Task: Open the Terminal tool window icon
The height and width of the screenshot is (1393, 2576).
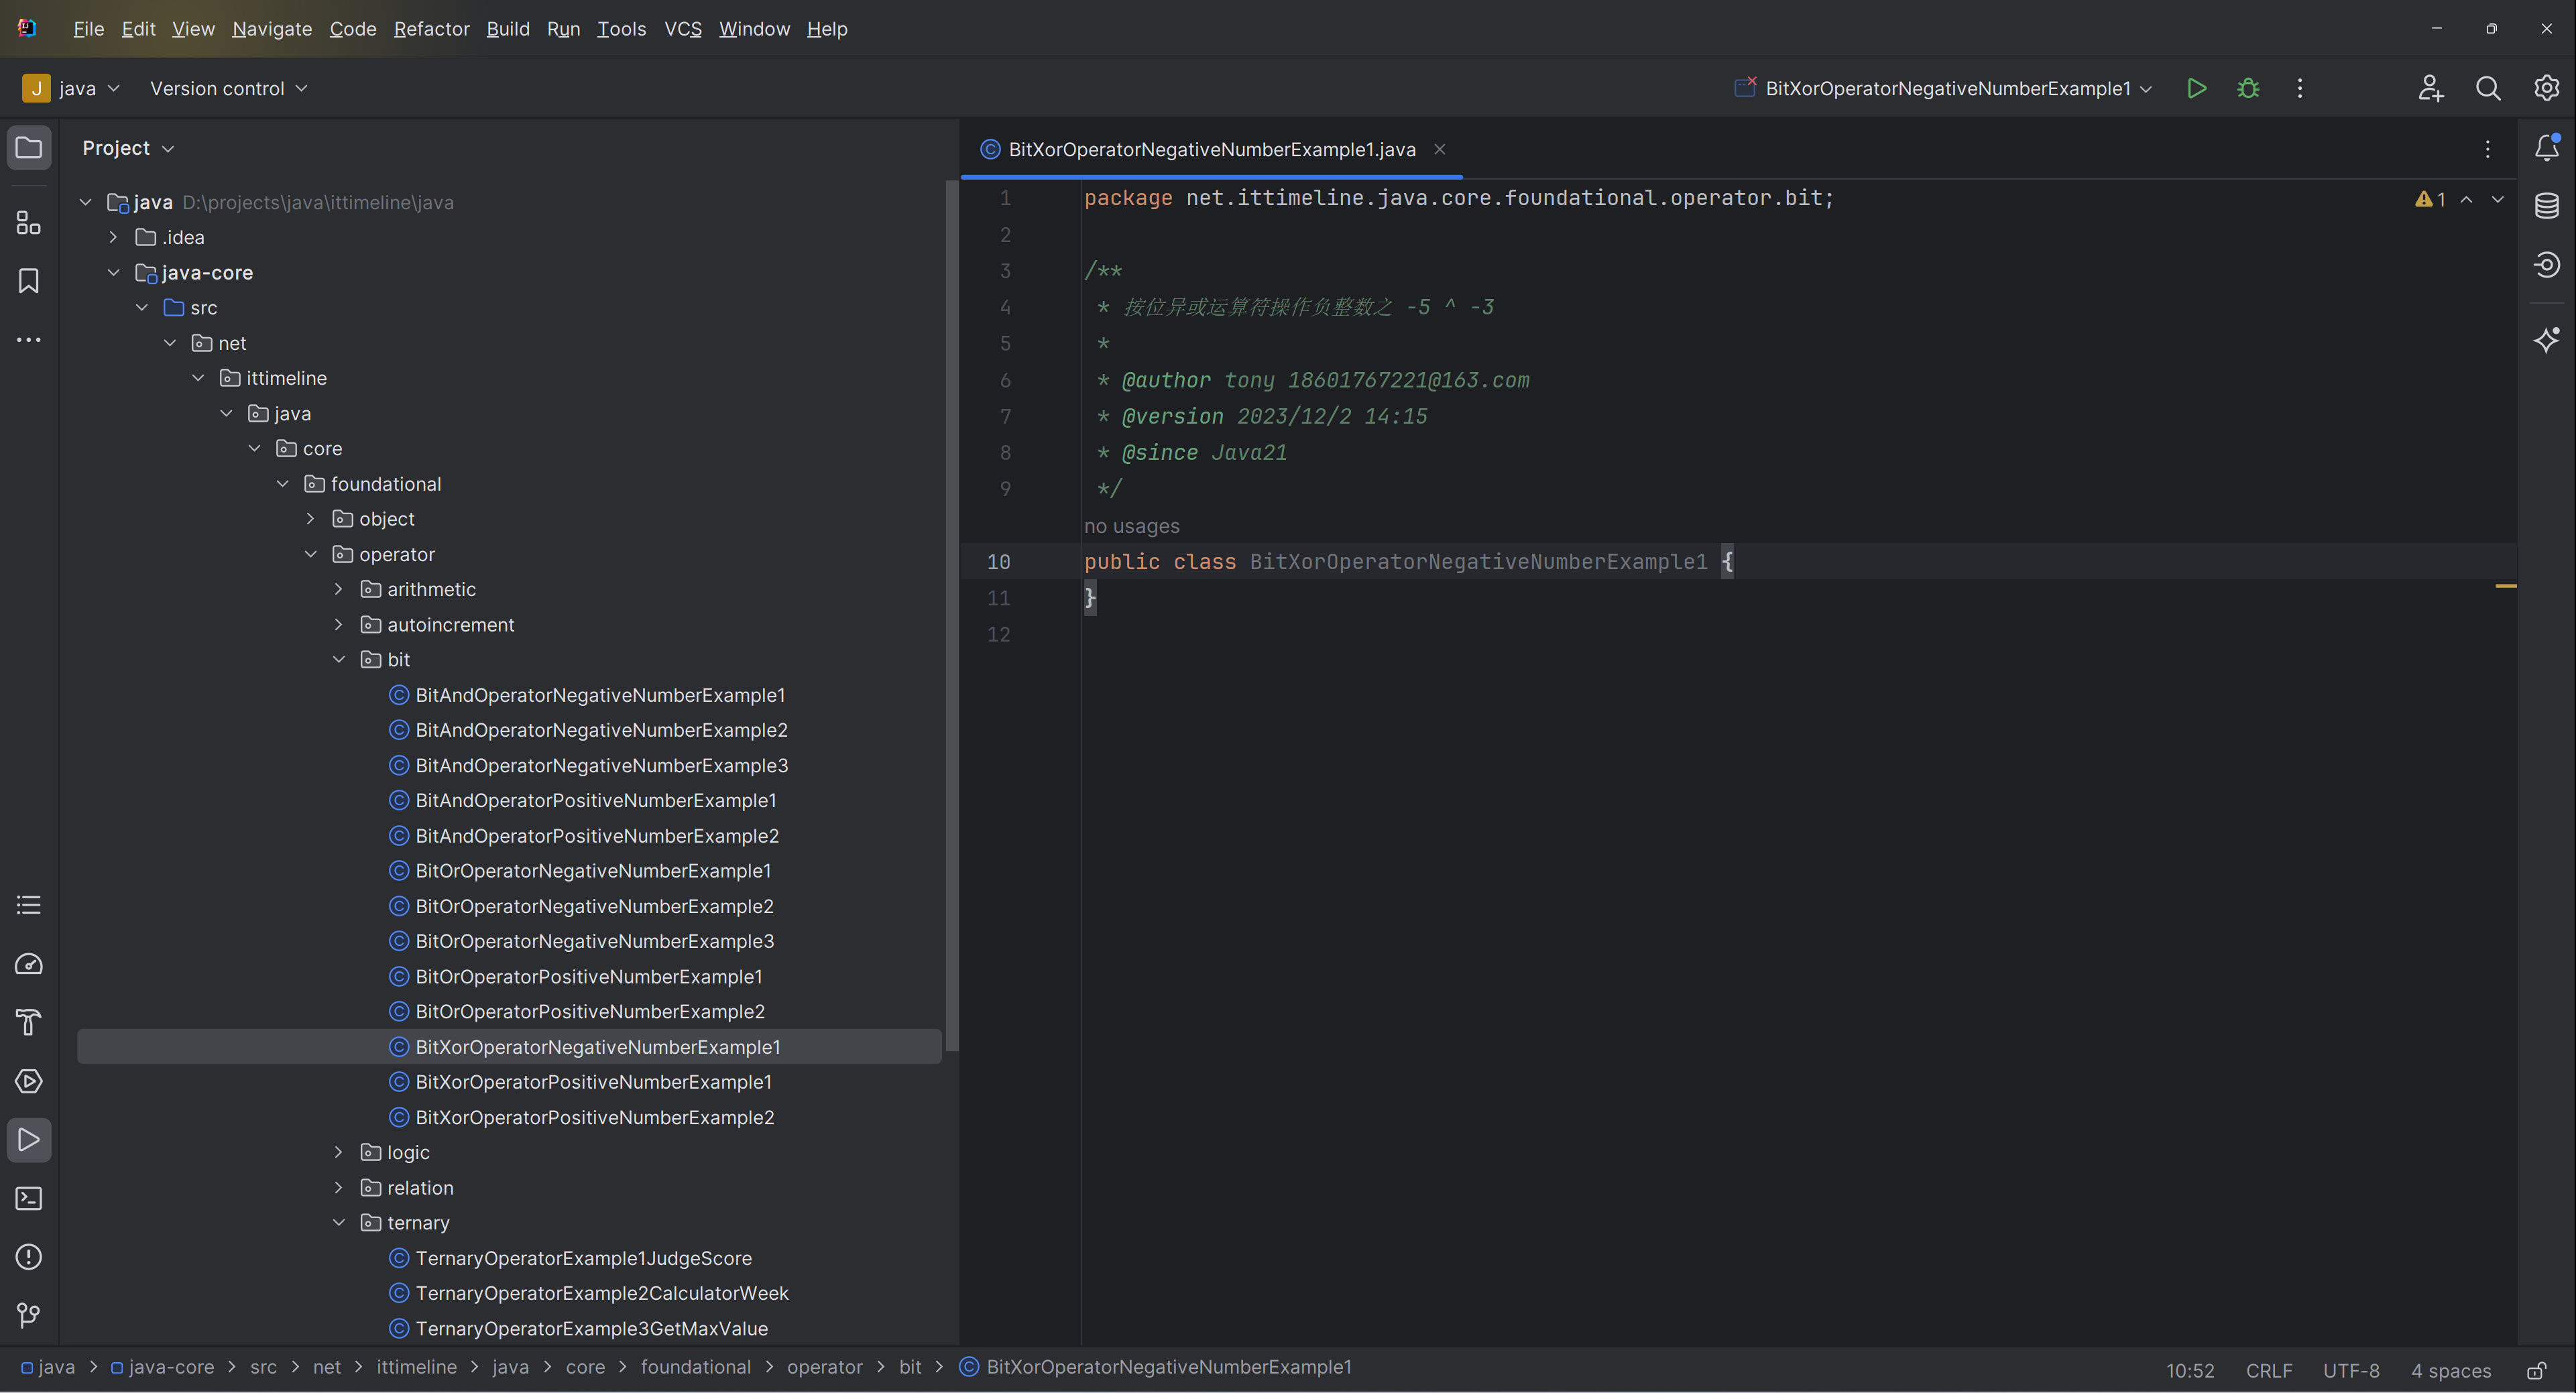Action: (29, 1198)
